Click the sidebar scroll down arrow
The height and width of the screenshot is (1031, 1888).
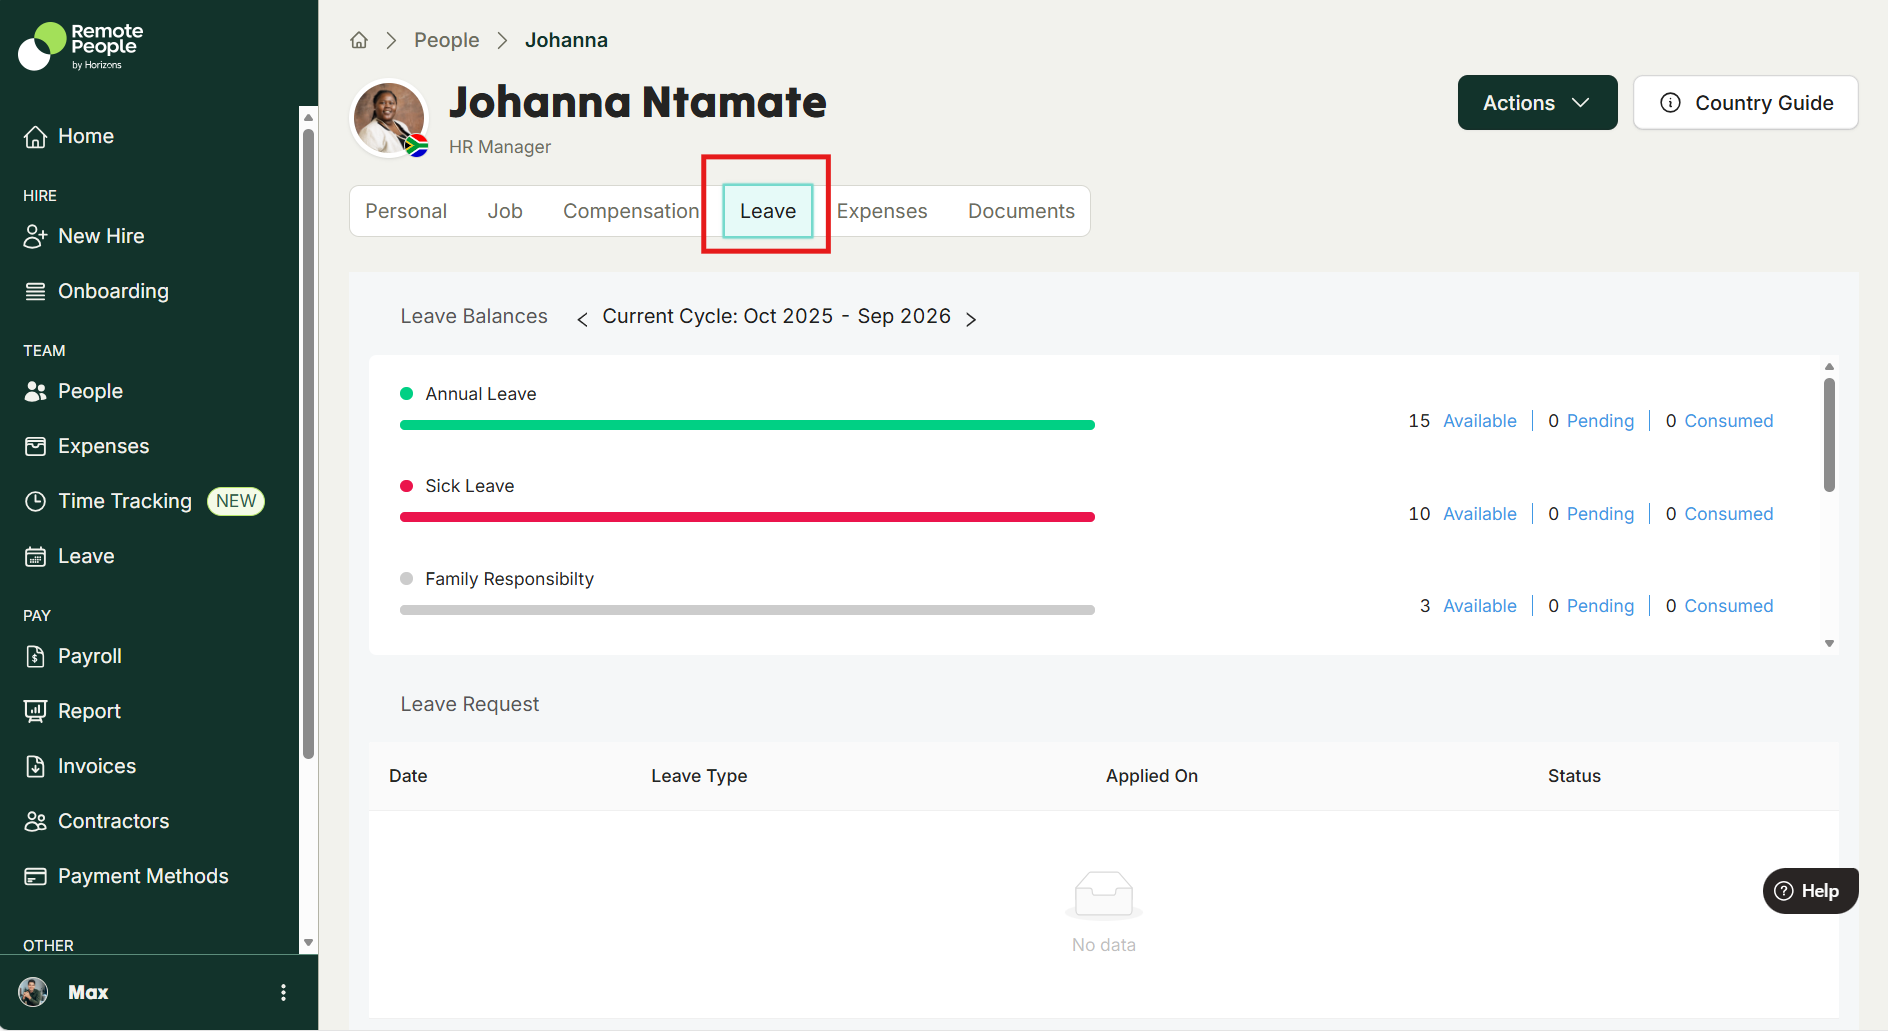pos(308,943)
